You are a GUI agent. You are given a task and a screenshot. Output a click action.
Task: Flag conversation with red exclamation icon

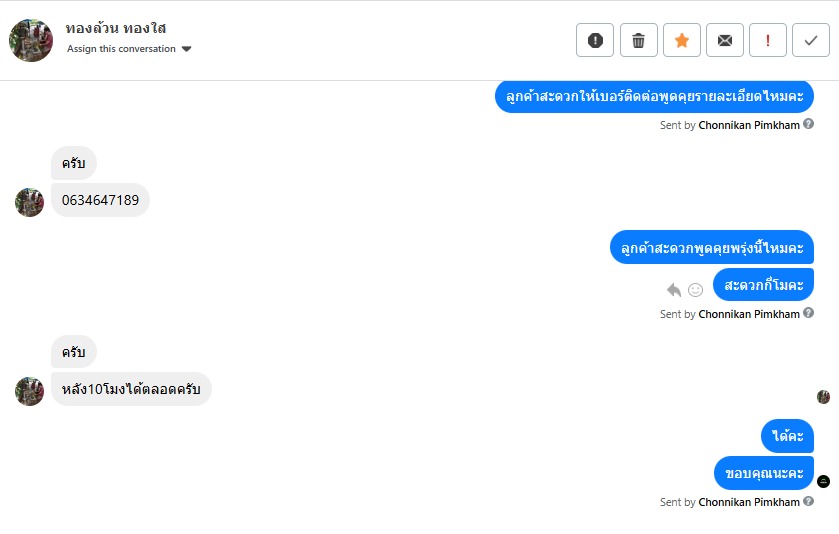point(768,40)
